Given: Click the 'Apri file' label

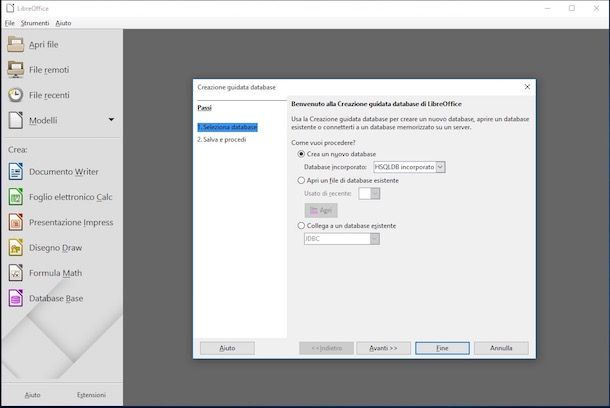Looking at the screenshot, I should point(44,45).
